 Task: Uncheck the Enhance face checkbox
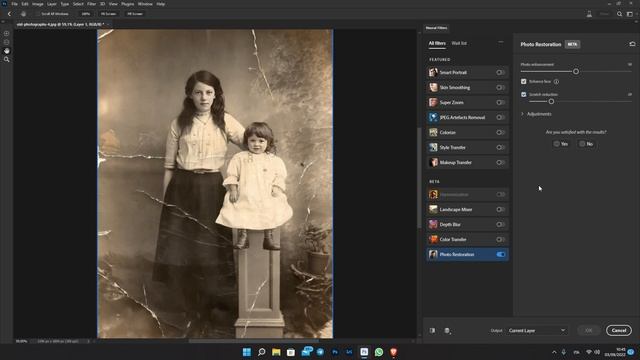pos(524,82)
